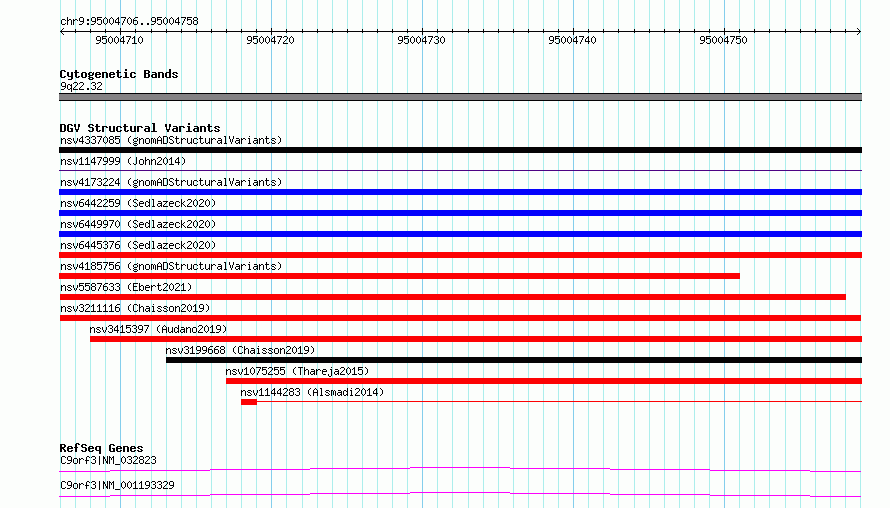Viewport: 890px width, 508px height.
Task: Select the gray 9q22.32 cytogenetic band bar
Action: point(460,97)
